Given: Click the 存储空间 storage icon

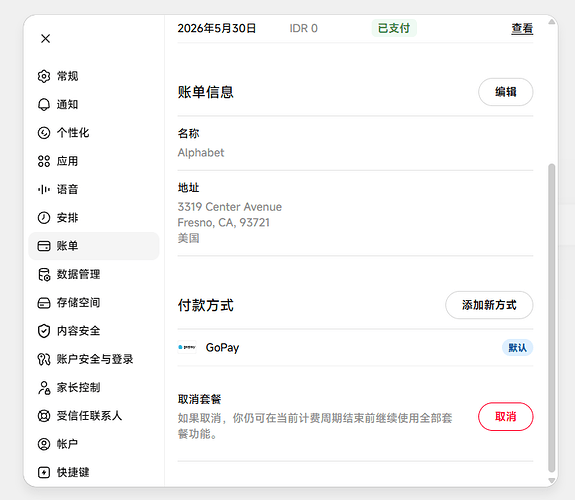Looking at the screenshot, I should [44, 303].
